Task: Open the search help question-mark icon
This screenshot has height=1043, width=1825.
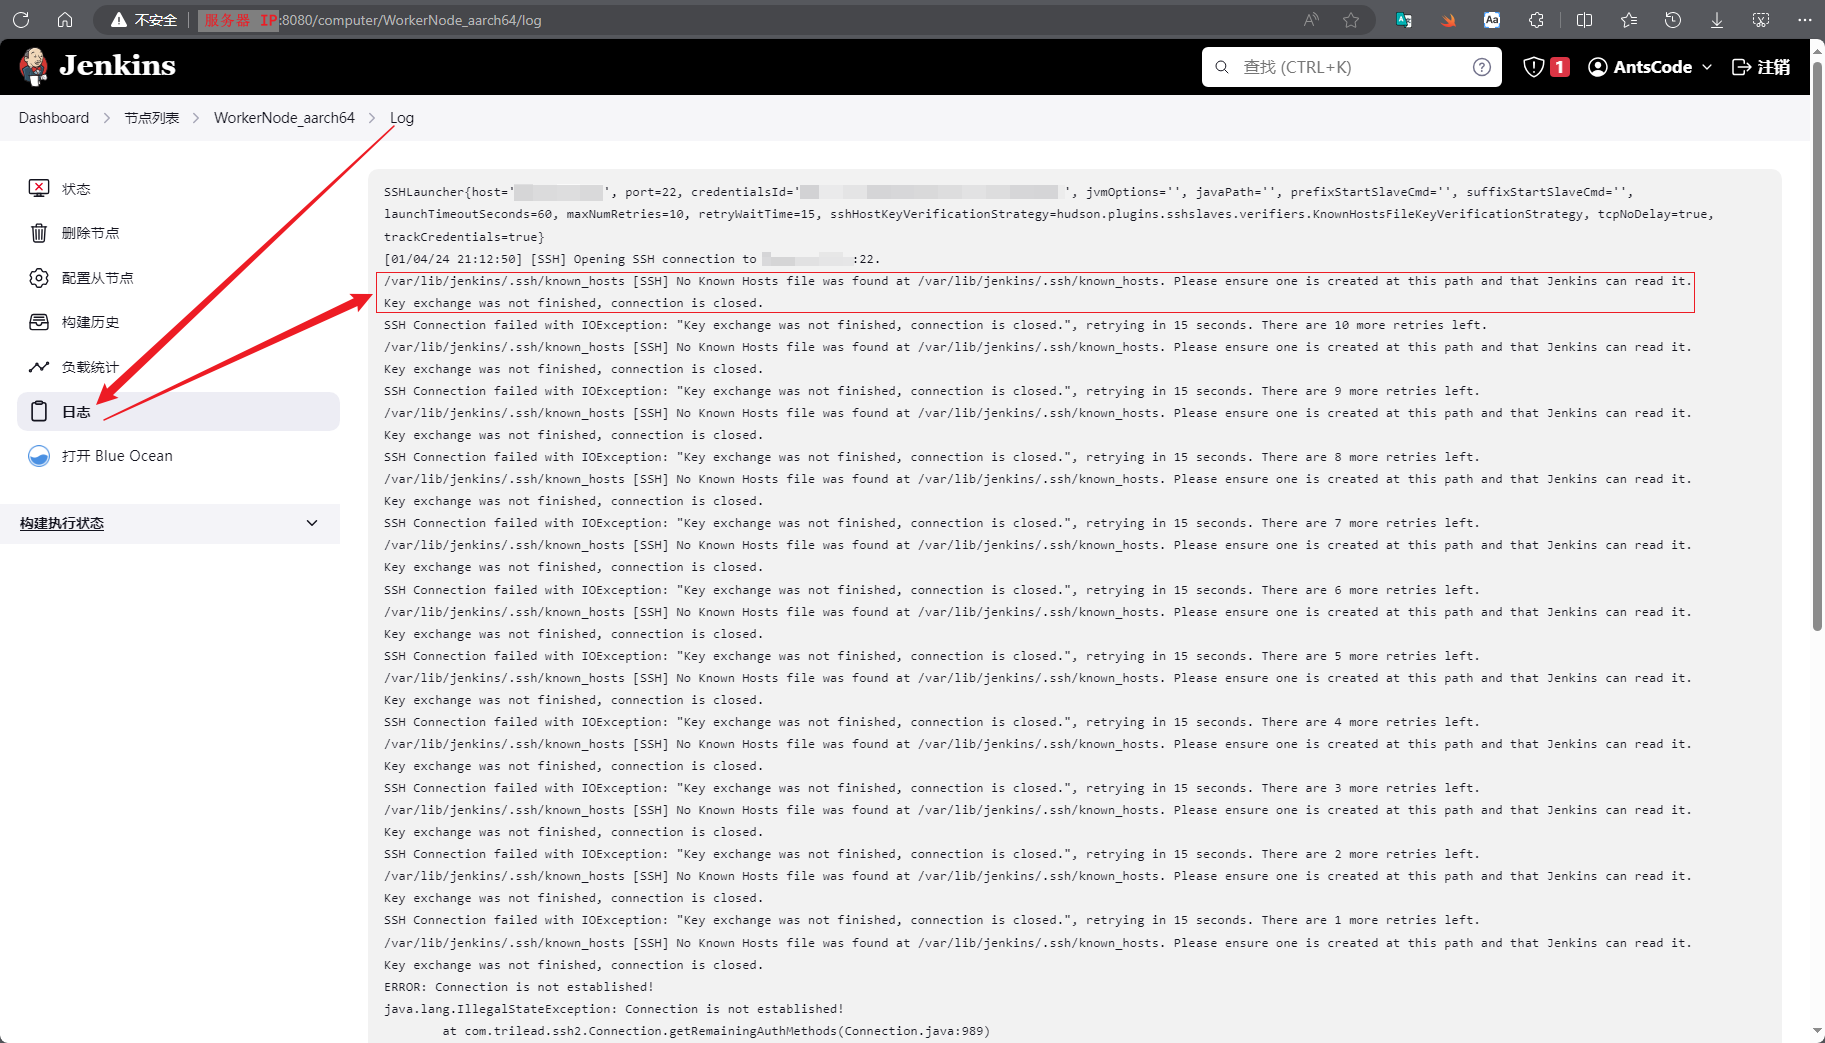Action: tap(1482, 67)
